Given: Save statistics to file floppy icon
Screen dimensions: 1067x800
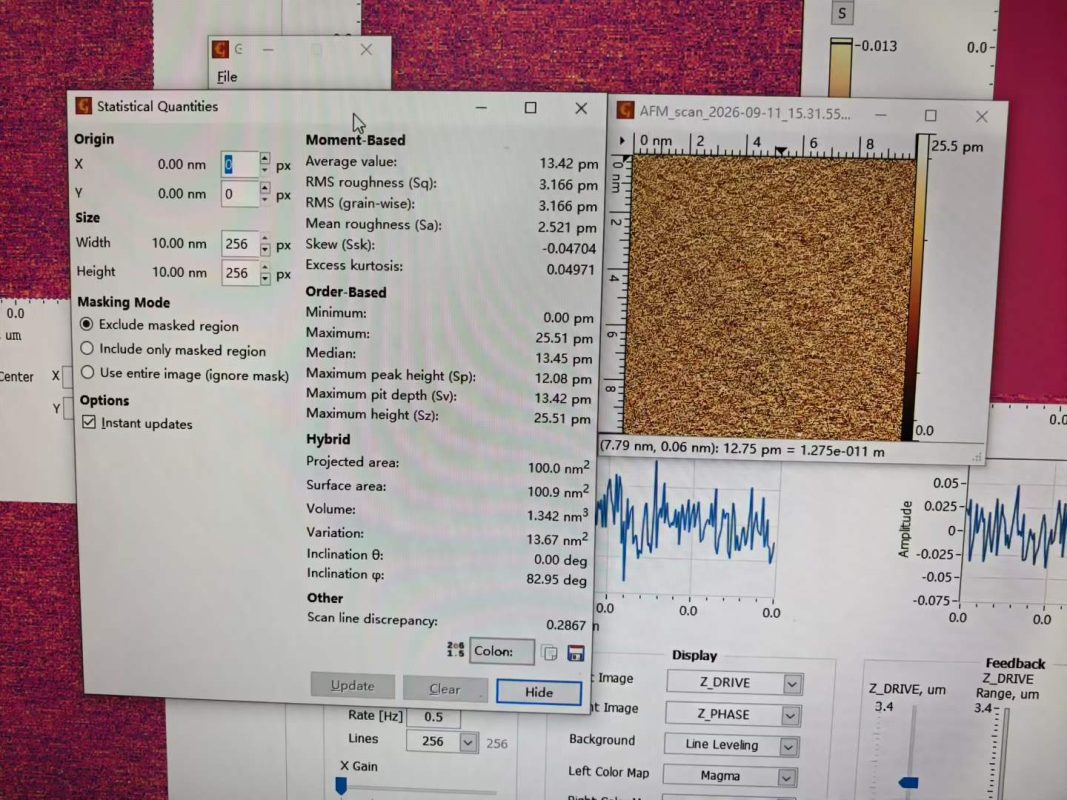Looking at the screenshot, I should pos(576,653).
